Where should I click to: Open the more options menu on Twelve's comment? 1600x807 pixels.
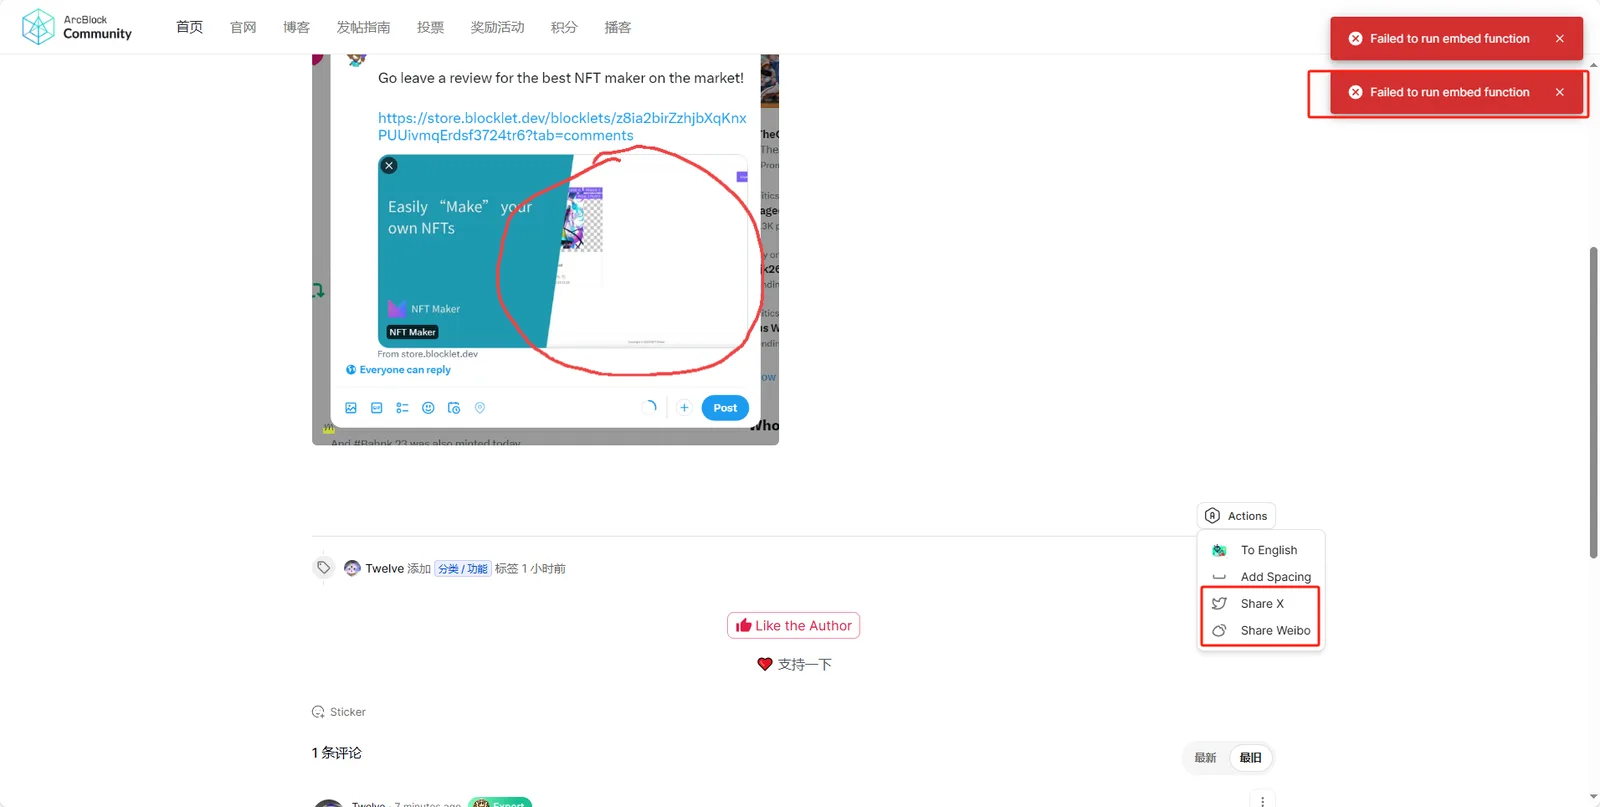[x=1263, y=801]
